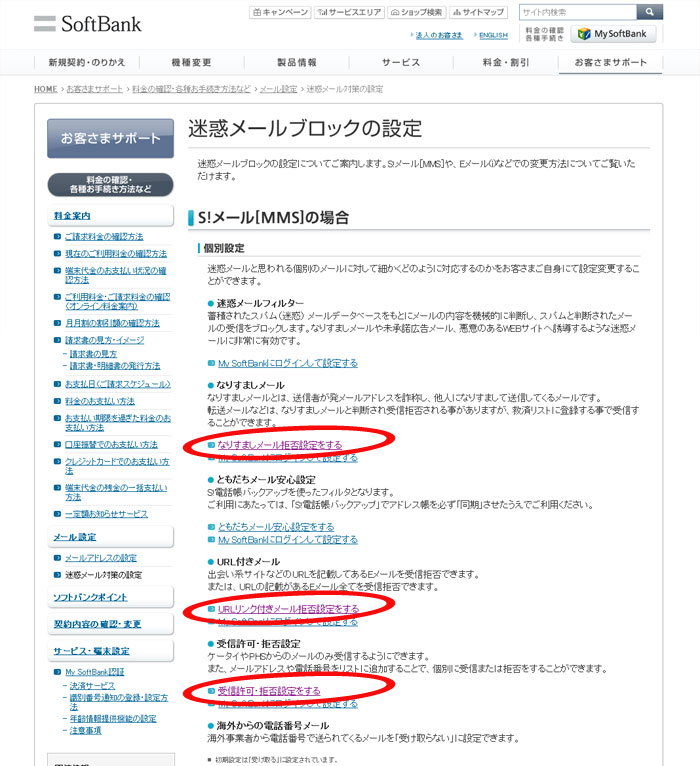This screenshot has width=700, height=766.
Task: Click the arrow icon beside 受信許可・拒否設定をする
Action: (x=211, y=691)
